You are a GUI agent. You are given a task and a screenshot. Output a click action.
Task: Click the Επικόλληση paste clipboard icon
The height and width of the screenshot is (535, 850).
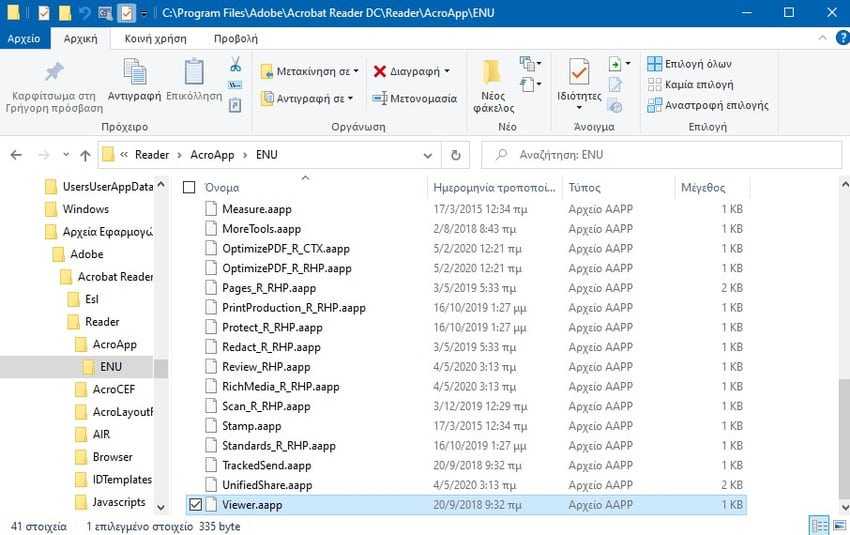[x=194, y=72]
